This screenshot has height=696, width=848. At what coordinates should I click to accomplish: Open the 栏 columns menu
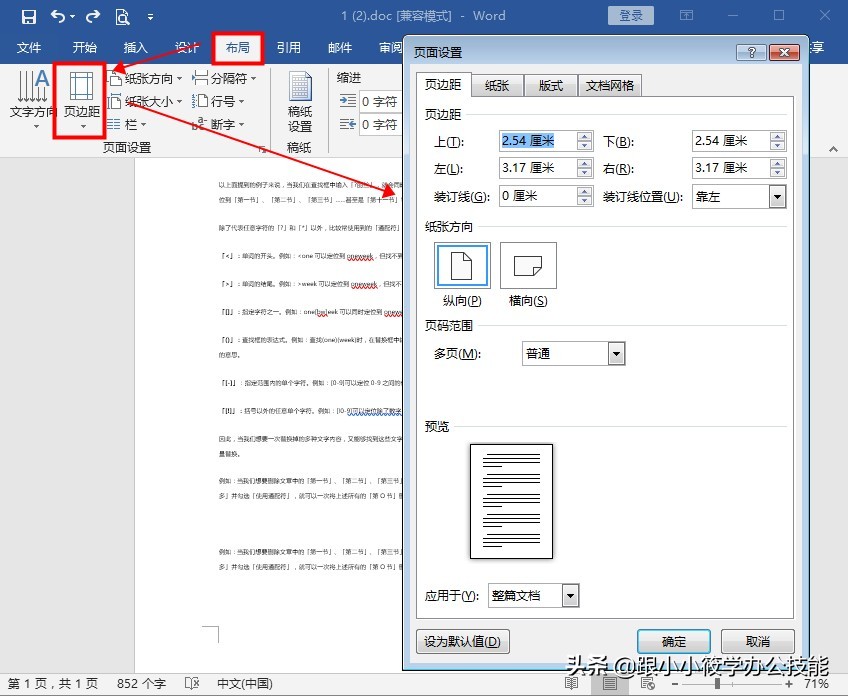127,124
